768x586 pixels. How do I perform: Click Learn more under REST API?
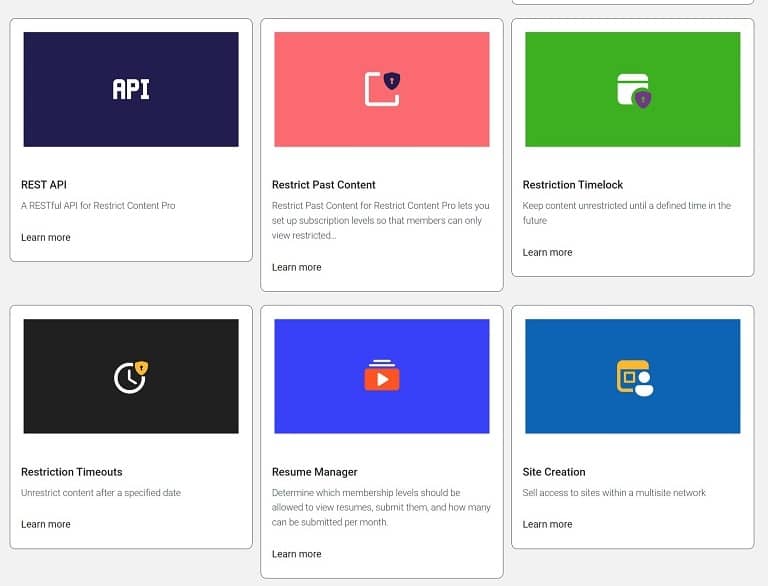tap(46, 237)
